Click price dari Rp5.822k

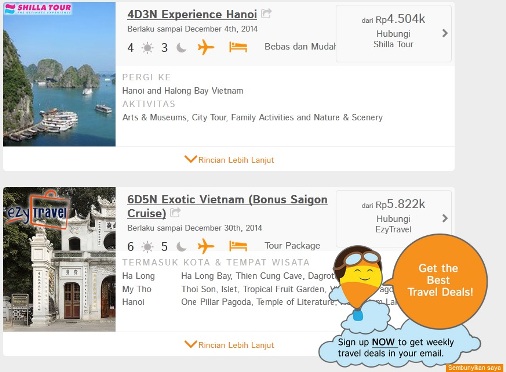tap(393, 204)
